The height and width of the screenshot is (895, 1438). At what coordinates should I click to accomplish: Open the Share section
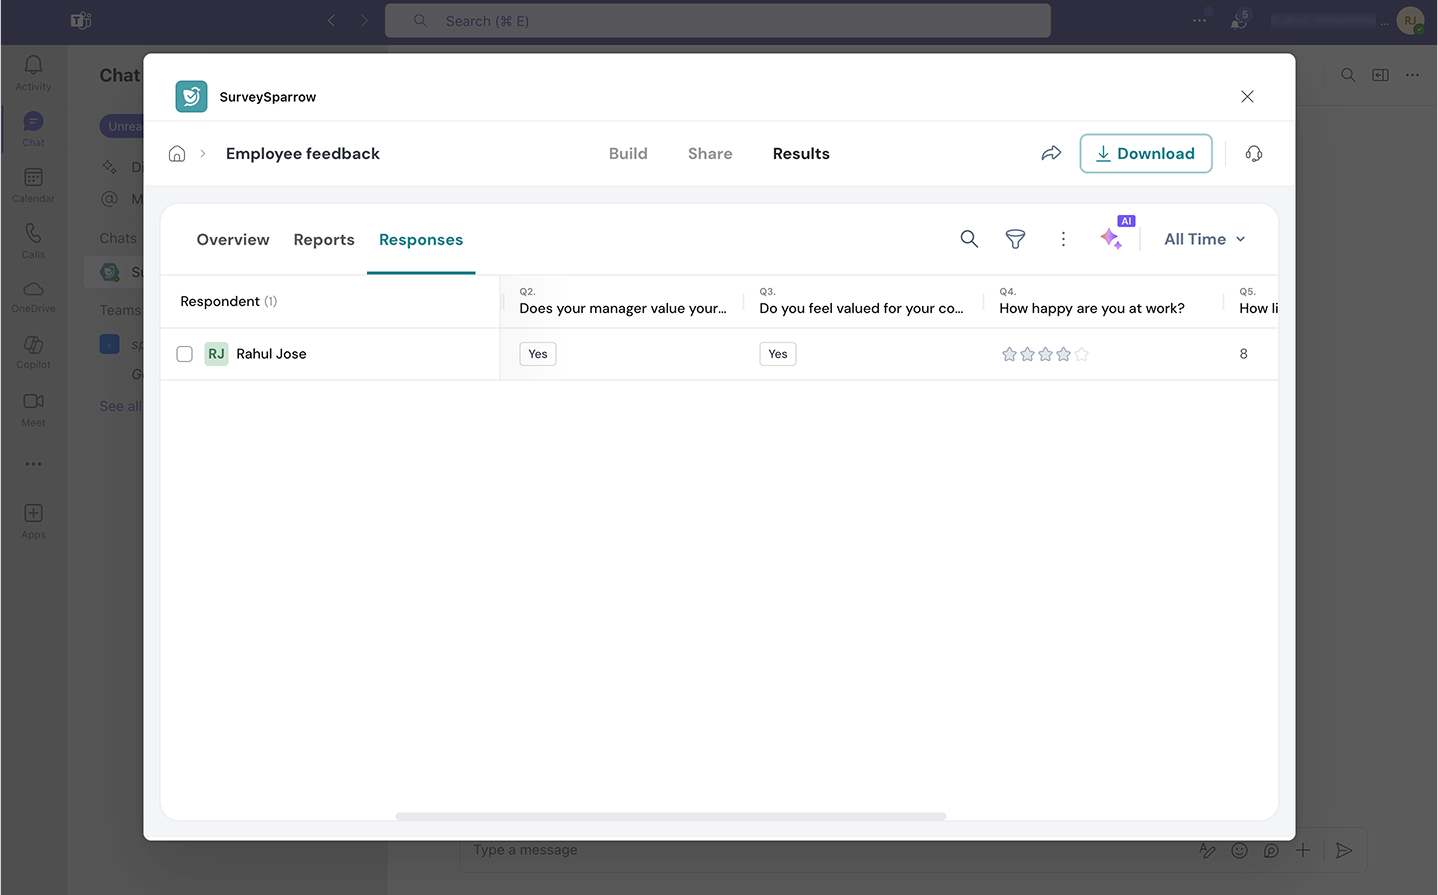click(710, 154)
